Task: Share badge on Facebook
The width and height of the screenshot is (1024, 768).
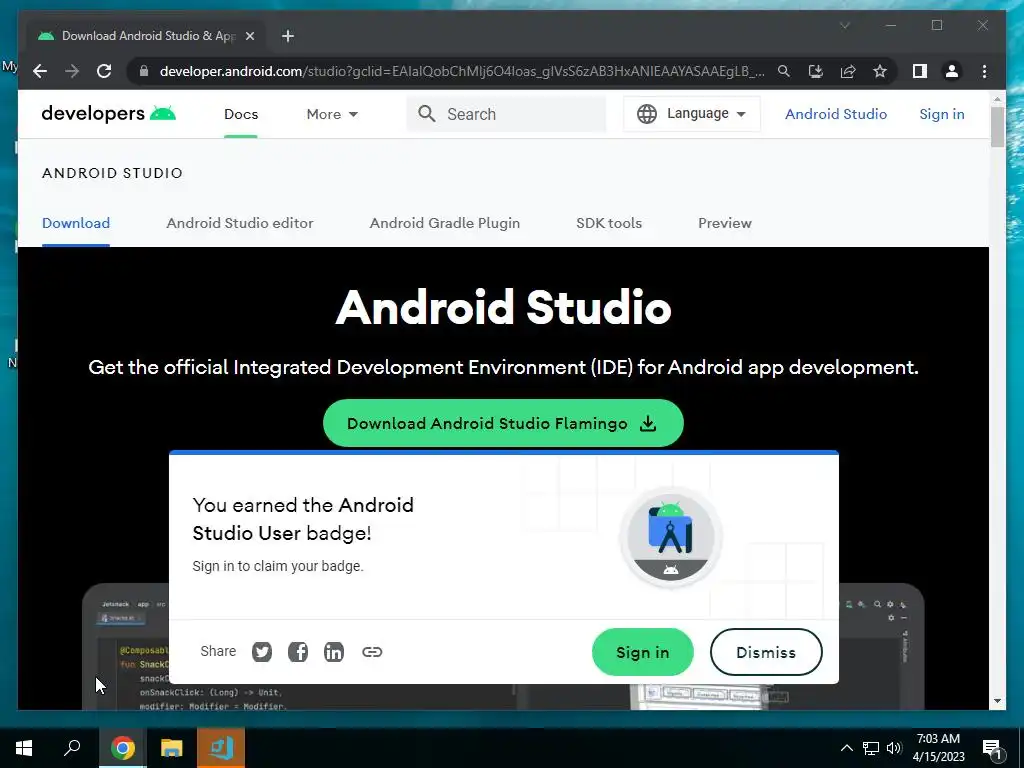Action: [x=298, y=652]
